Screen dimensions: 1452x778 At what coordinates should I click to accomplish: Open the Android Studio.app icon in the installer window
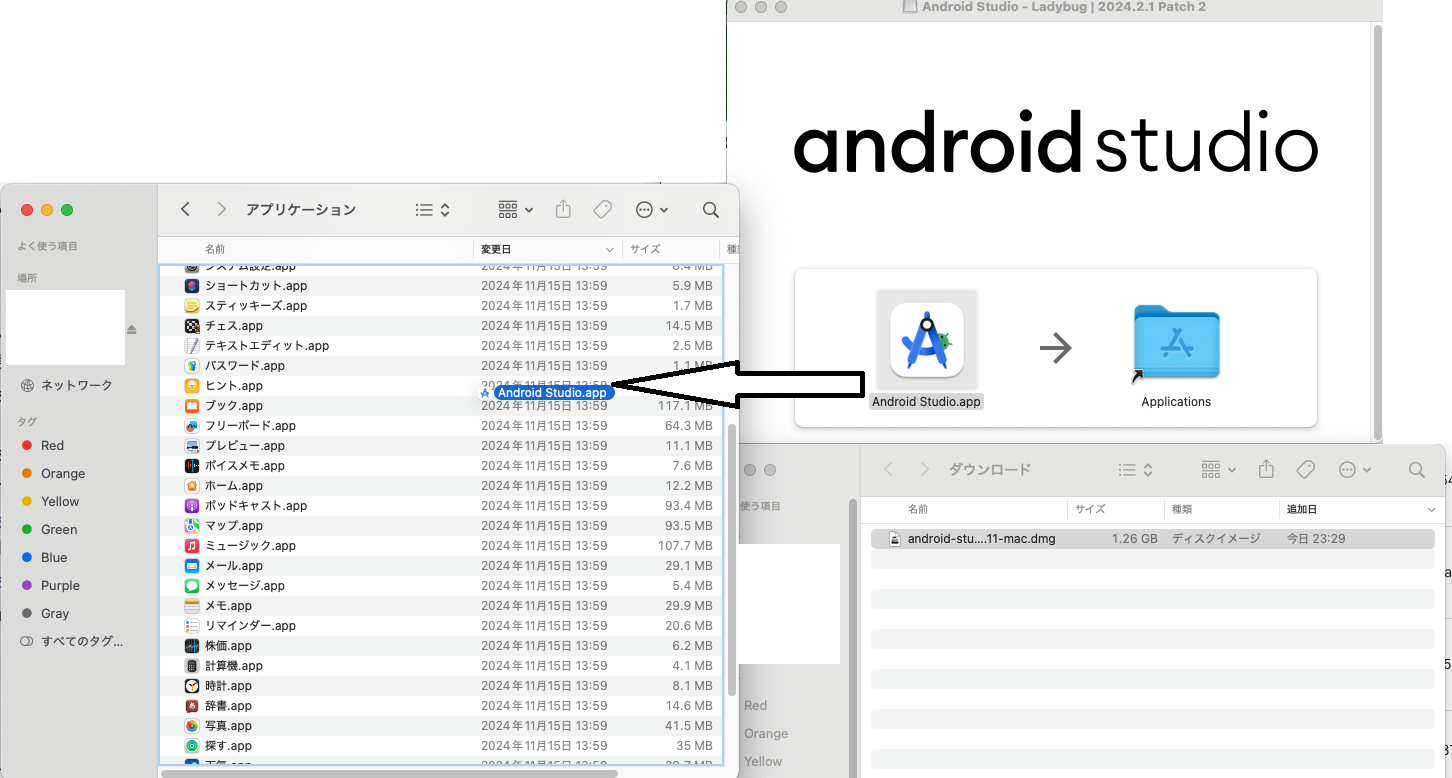pyautogui.click(x=925, y=340)
